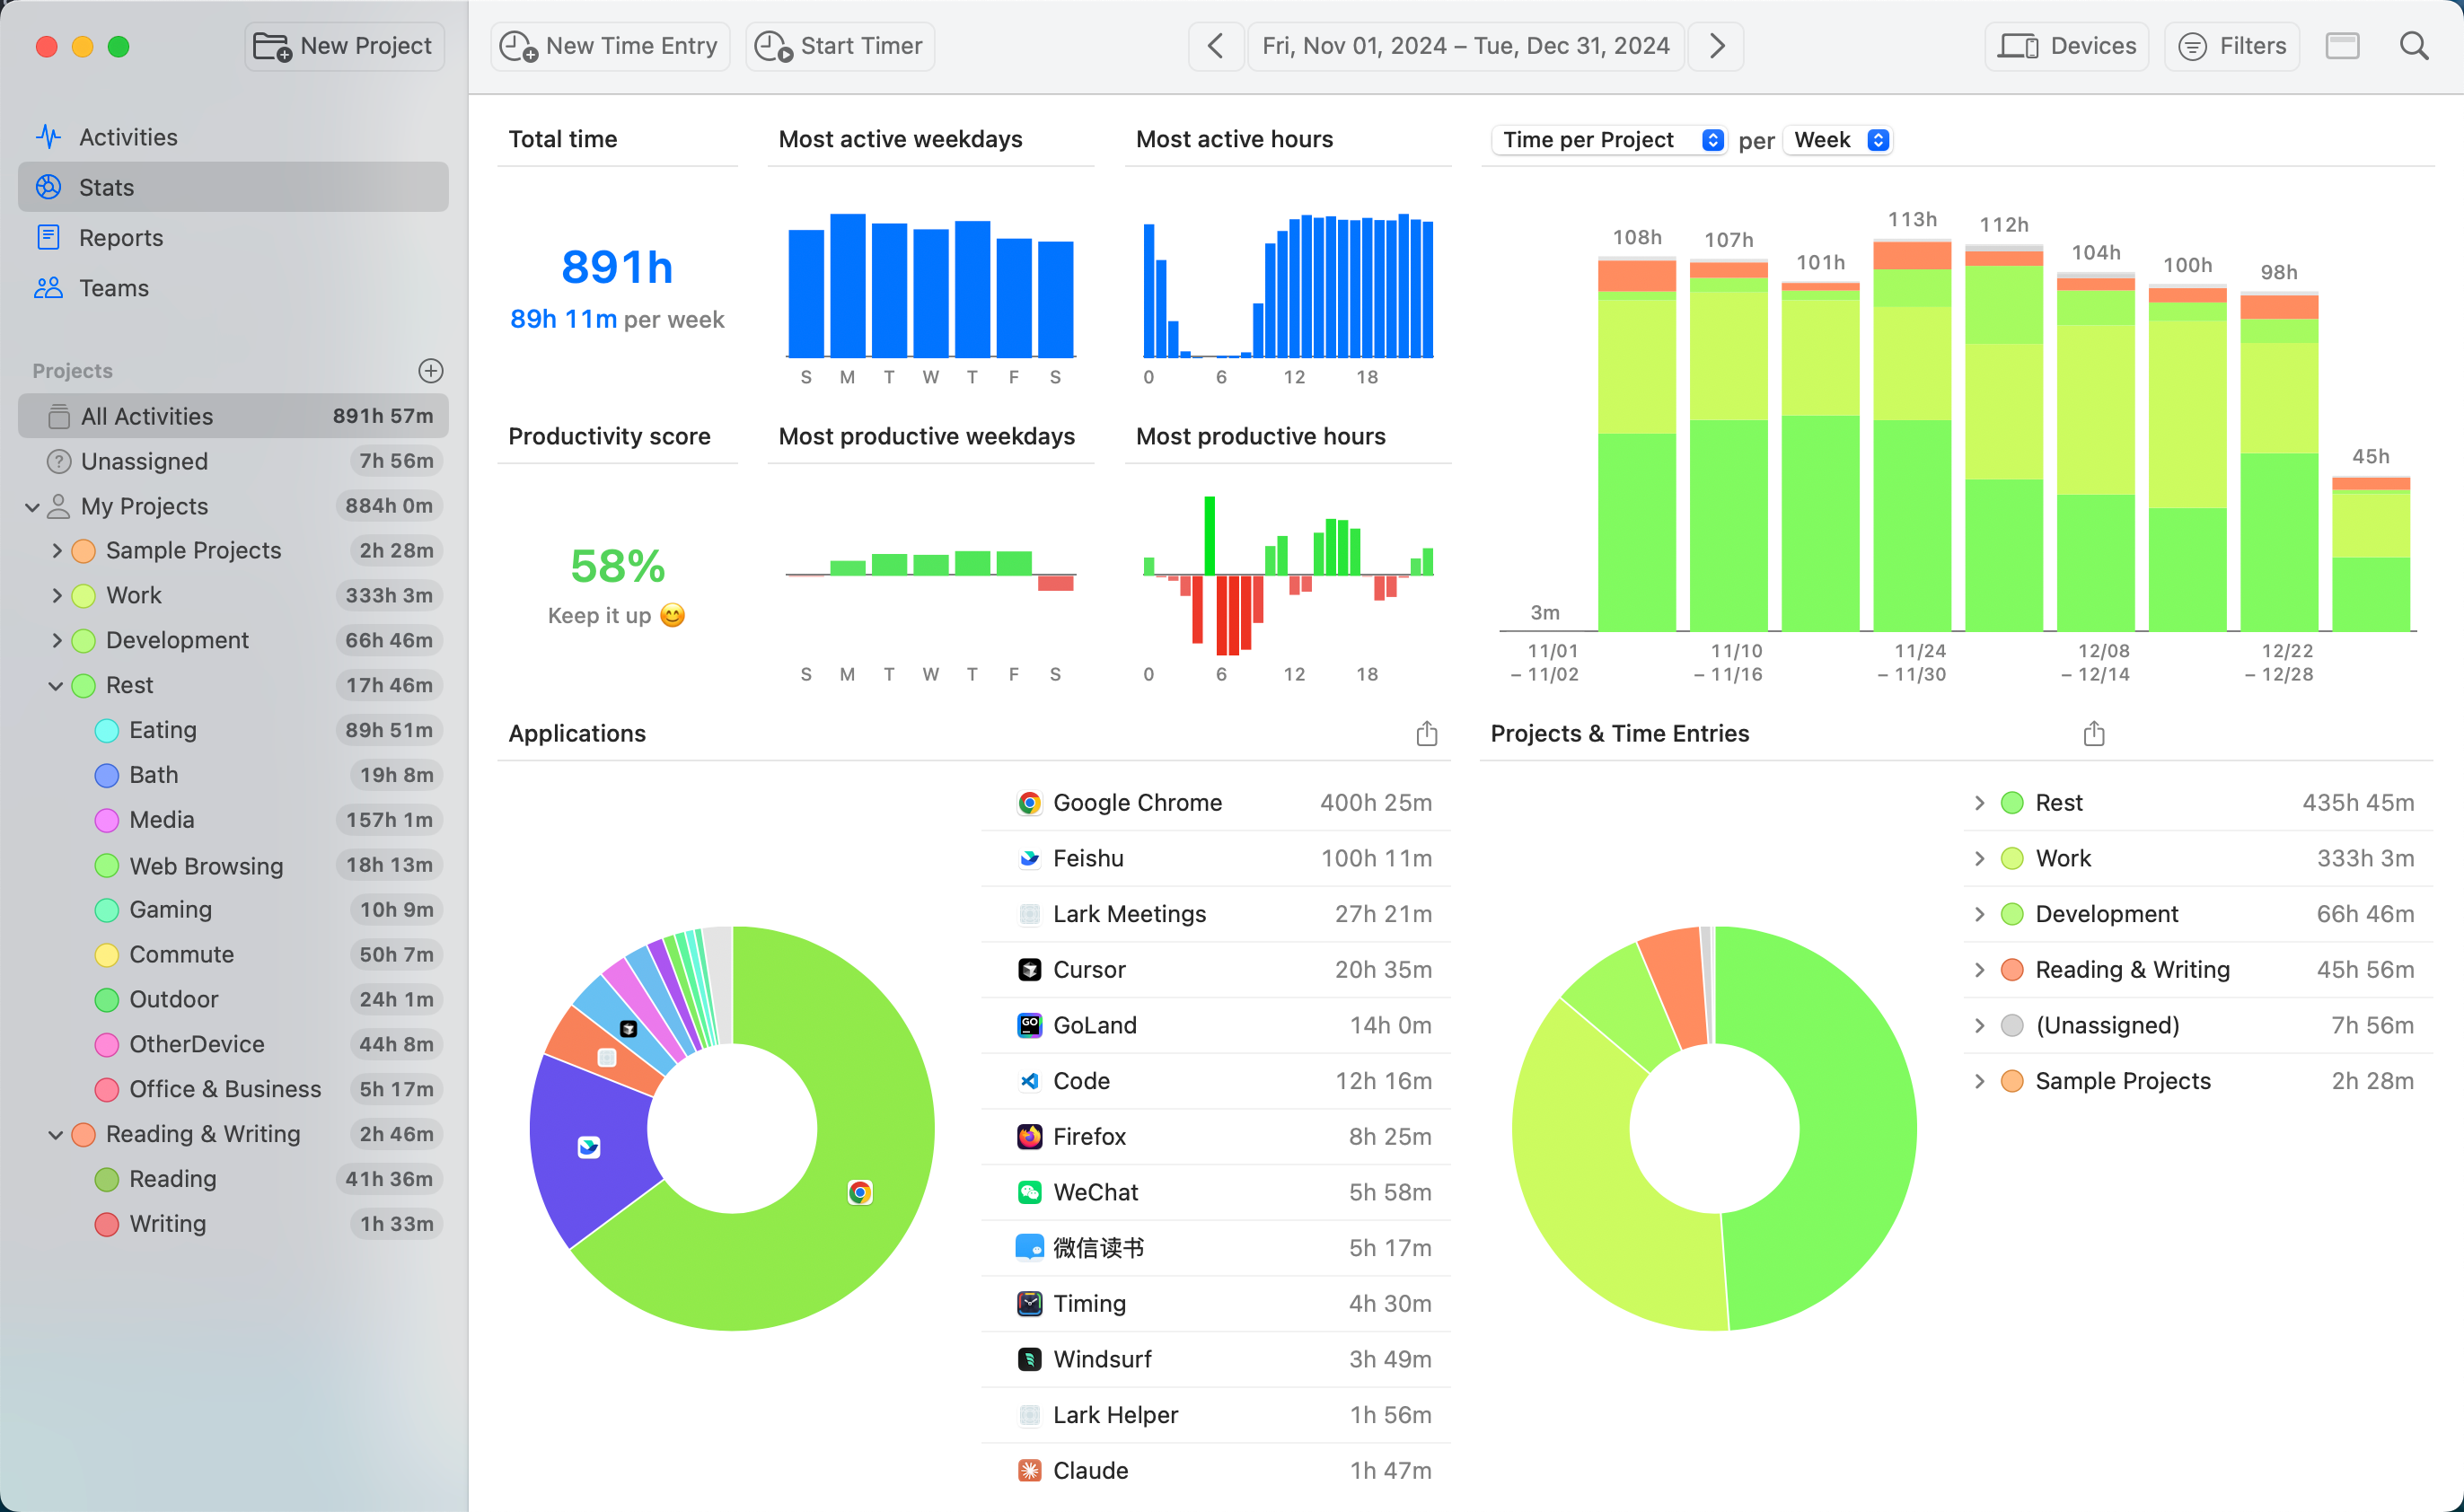Go to previous date range arrow

[1215, 46]
